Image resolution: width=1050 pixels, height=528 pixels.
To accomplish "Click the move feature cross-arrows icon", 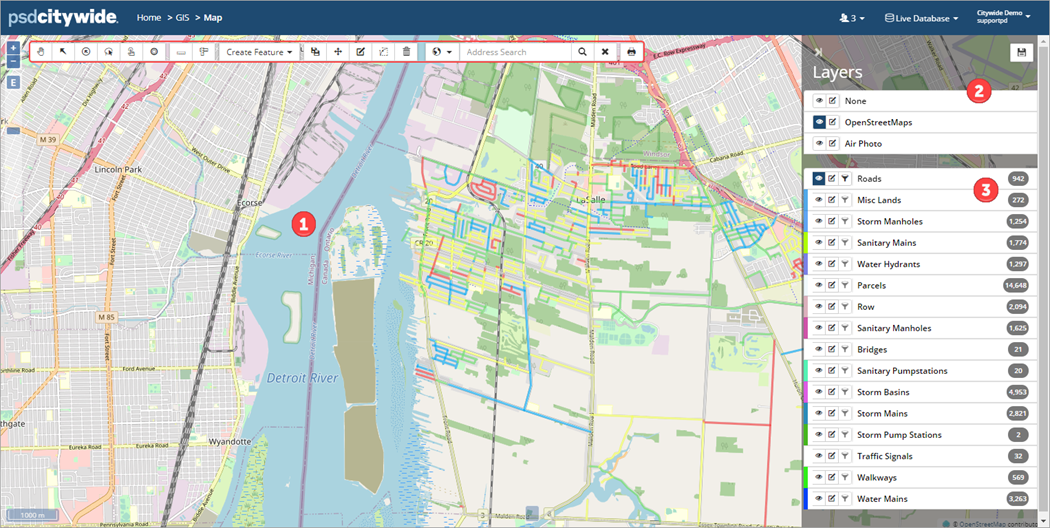I will [x=338, y=52].
